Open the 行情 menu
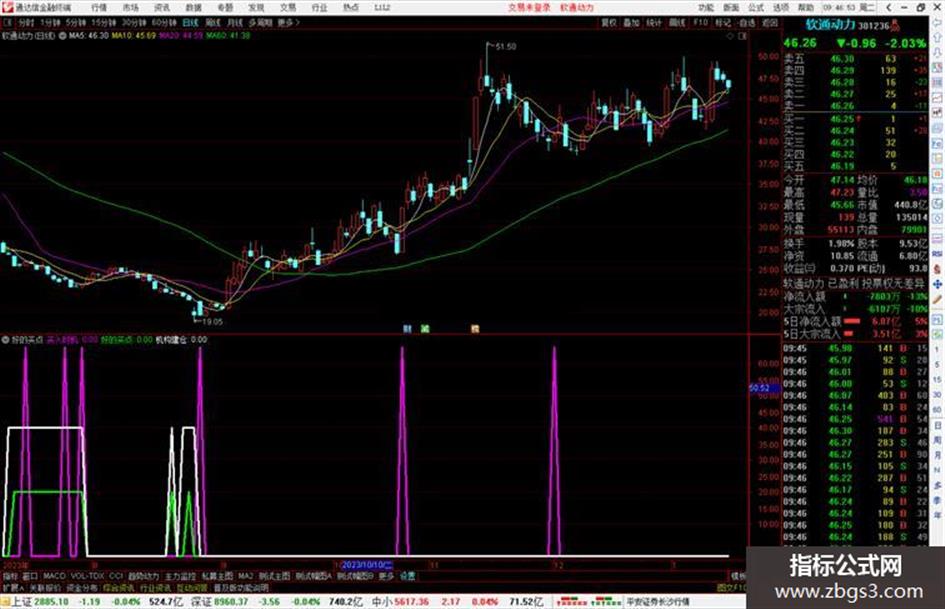Image resolution: width=945 pixels, height=609 pixels. tap(99, 8)
